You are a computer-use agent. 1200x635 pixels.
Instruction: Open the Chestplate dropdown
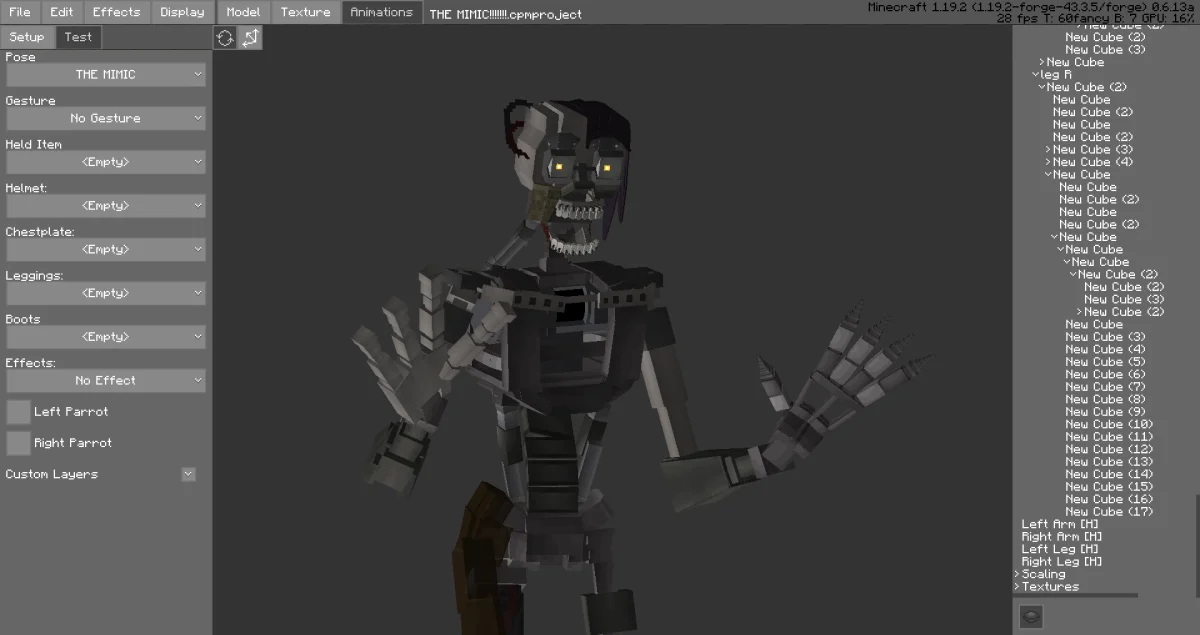tap(105, 250)
